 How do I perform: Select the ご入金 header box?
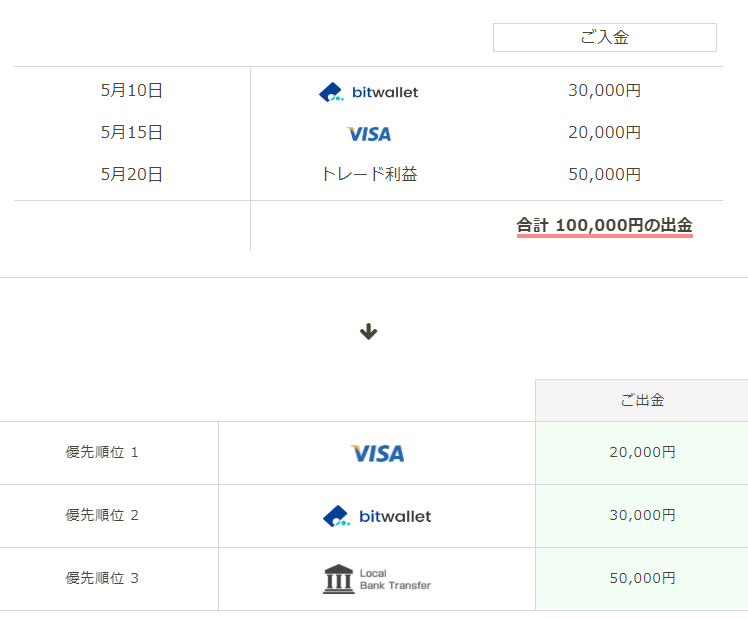604,38
